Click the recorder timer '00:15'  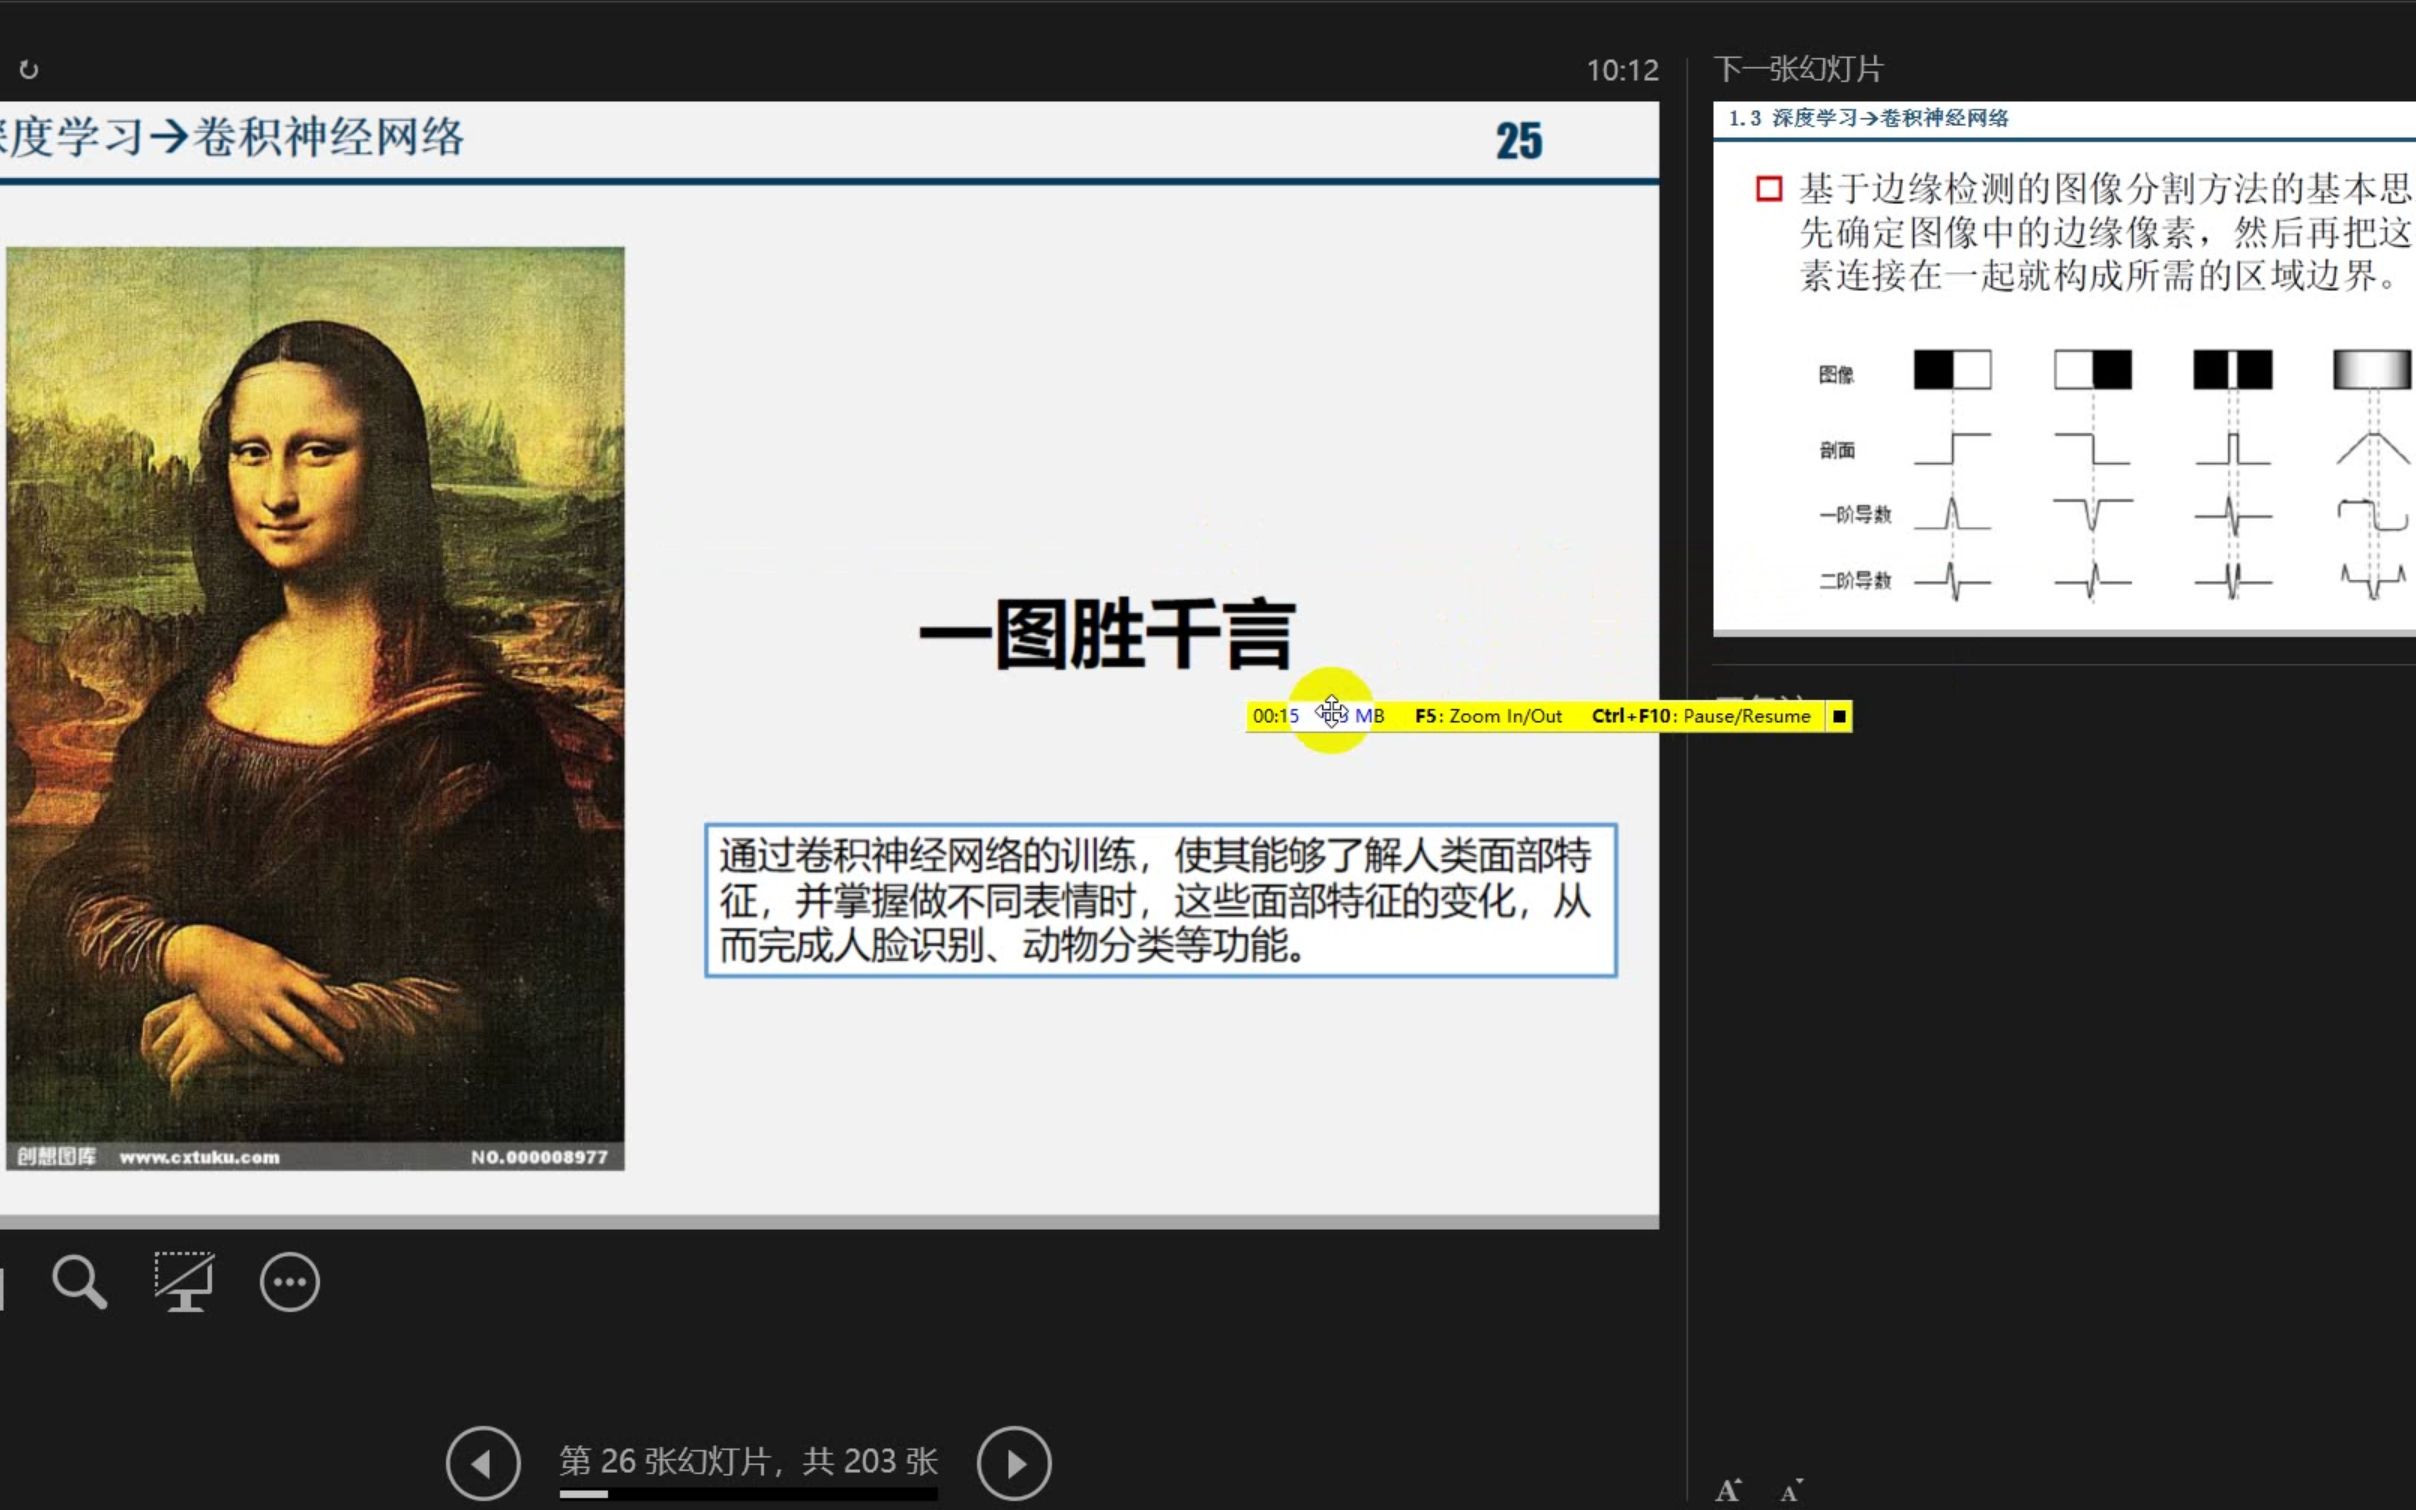(x=1275, y=716)
